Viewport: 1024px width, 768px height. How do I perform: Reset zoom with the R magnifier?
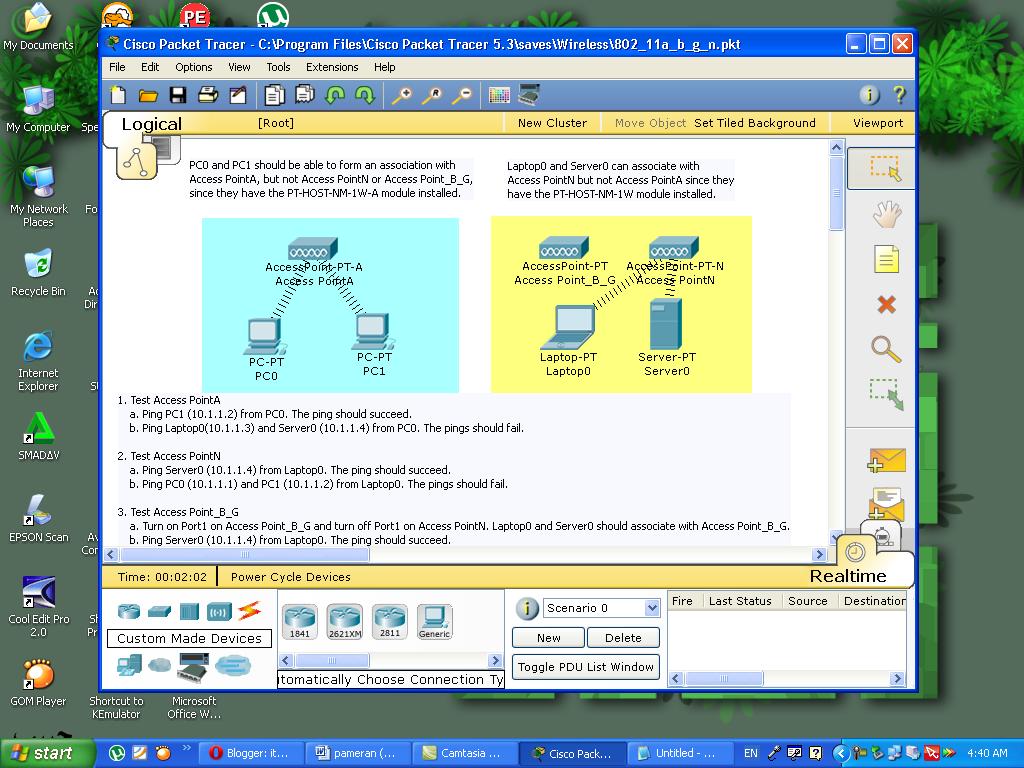point(431,95)
